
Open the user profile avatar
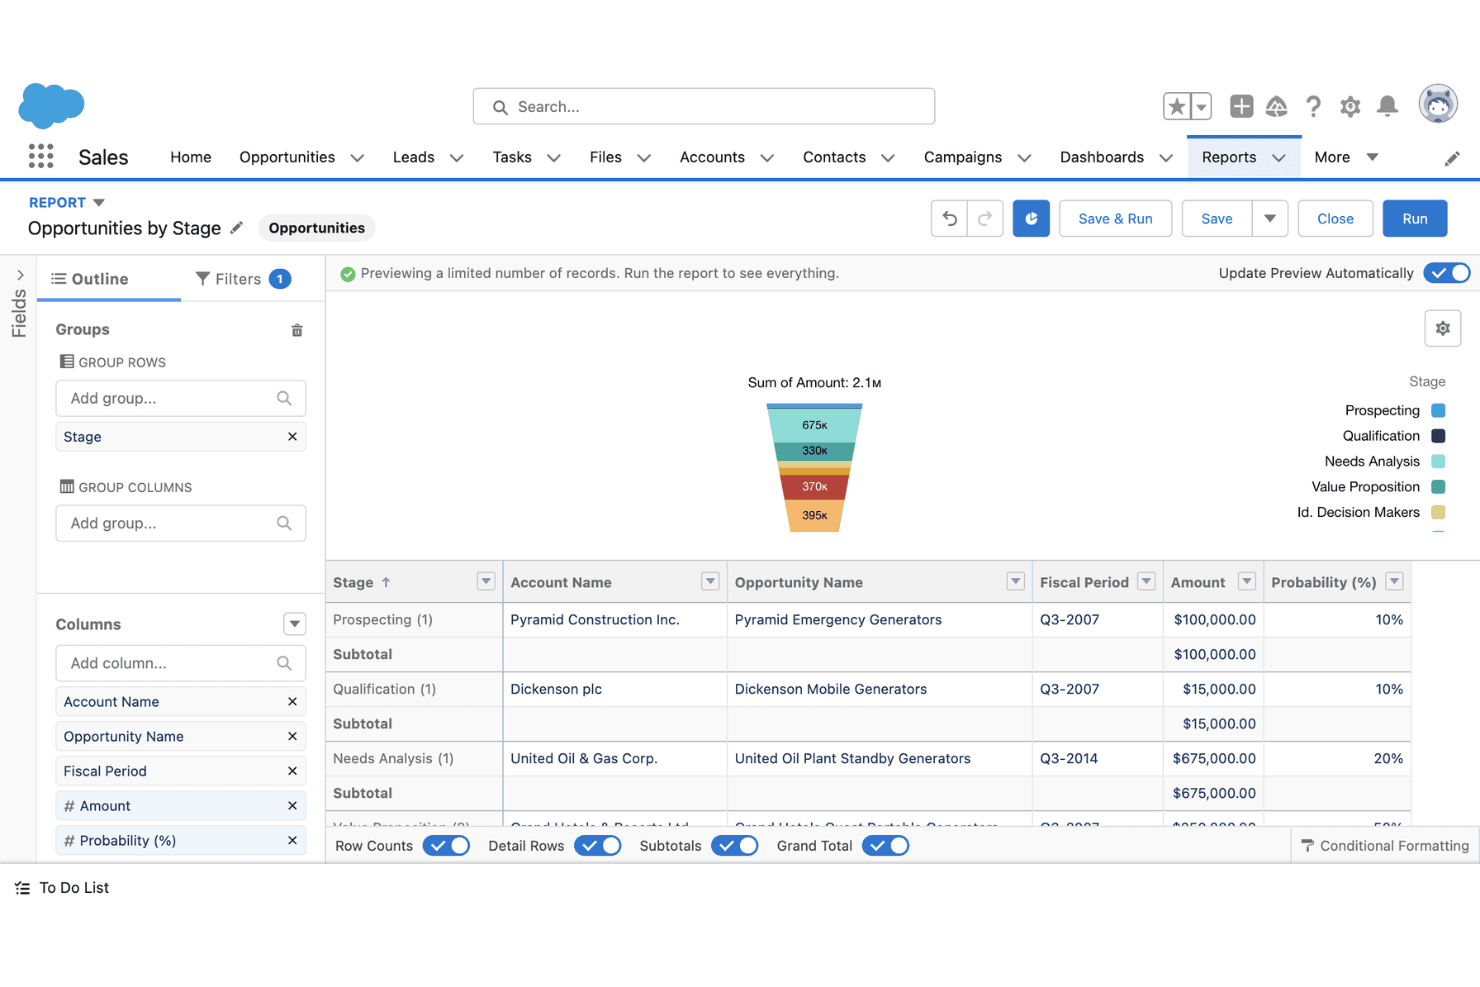[x=1438, y=104]
